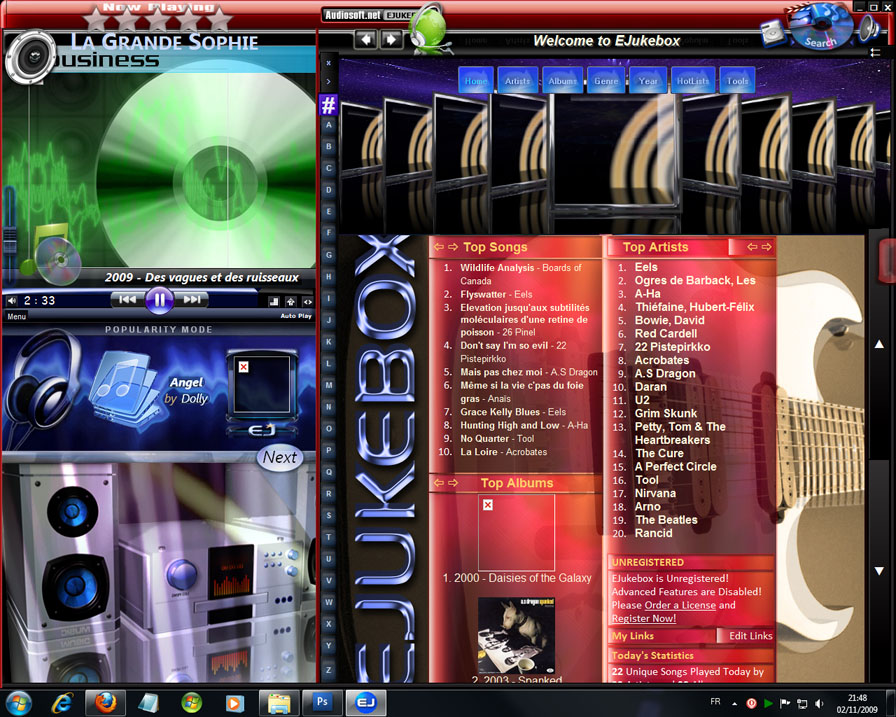
Task: Click the up-arrow icon in player controls
Action: 291,301
